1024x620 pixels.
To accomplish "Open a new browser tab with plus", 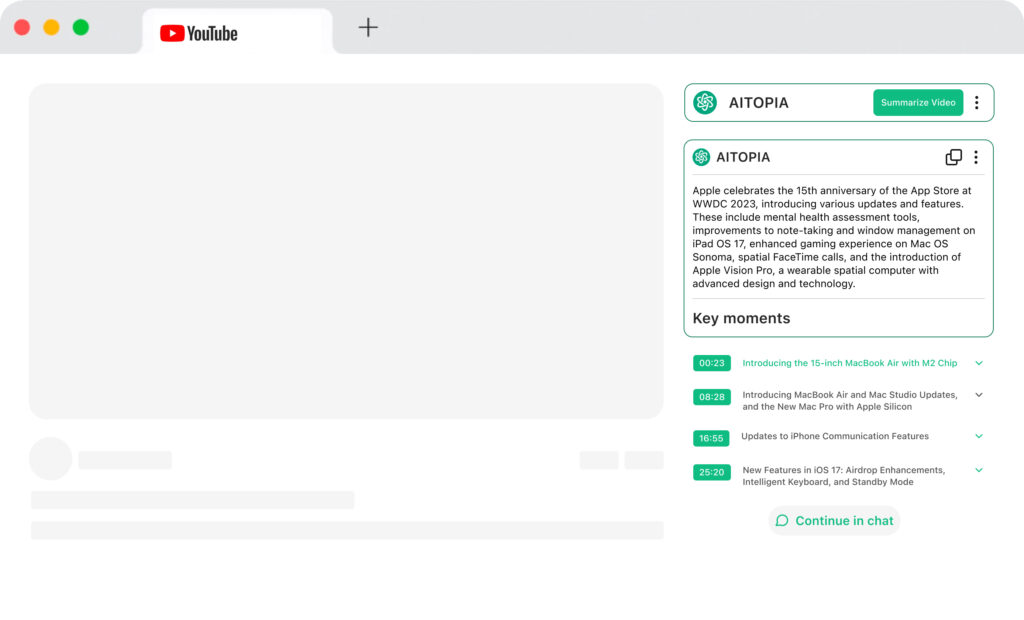I will coord(368,27).
